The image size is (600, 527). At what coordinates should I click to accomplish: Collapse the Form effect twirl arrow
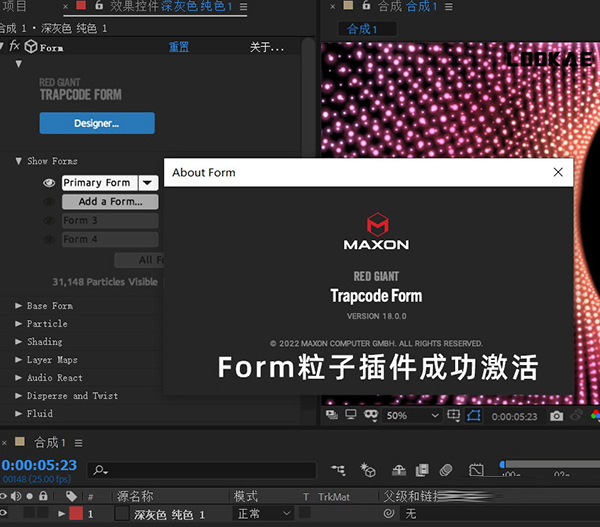[2, 47]
